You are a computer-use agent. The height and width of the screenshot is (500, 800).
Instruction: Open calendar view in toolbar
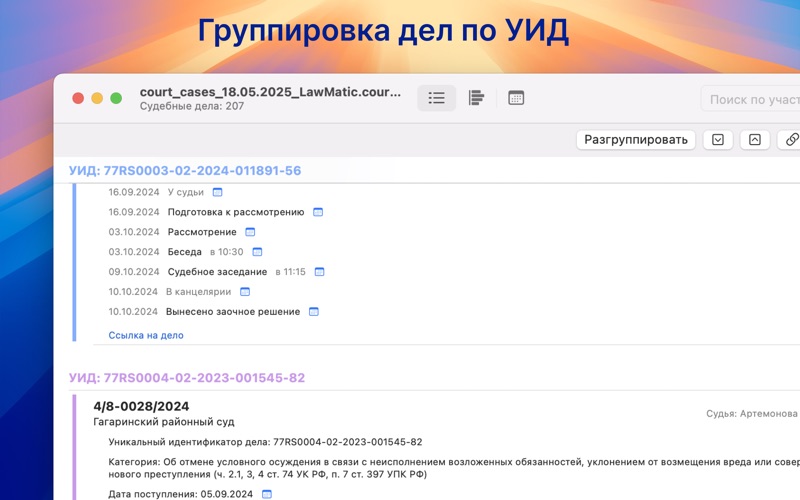tap(516, 98)
